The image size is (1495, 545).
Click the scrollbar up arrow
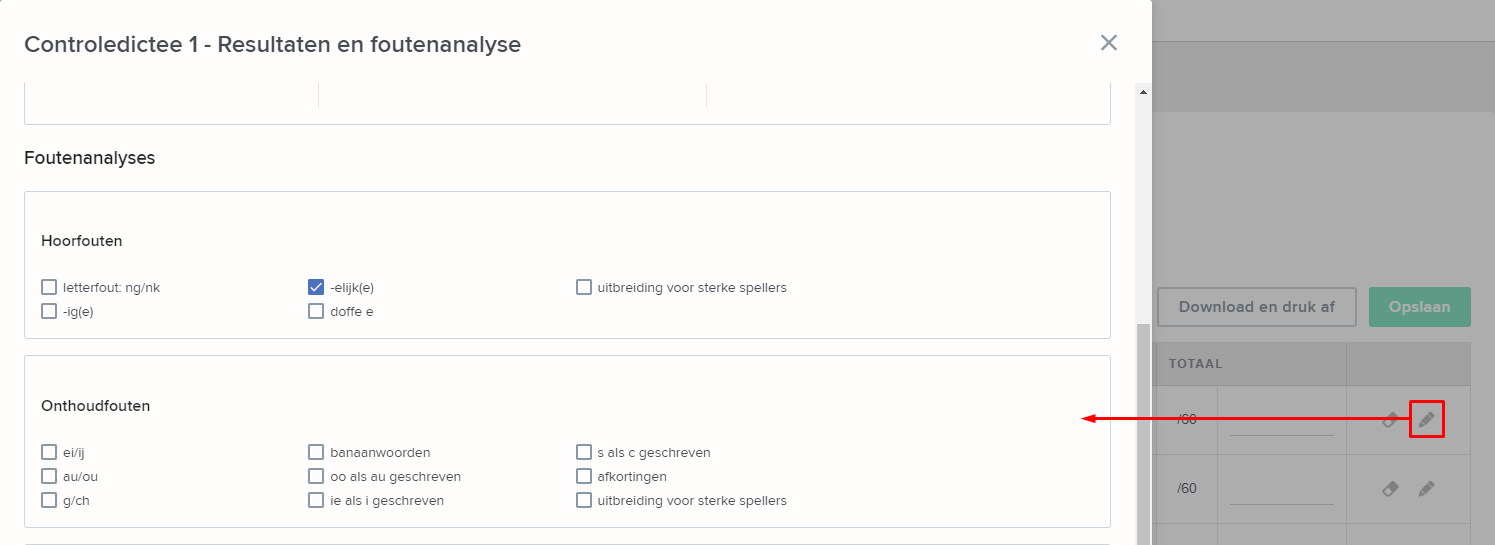coord(1143,92)
